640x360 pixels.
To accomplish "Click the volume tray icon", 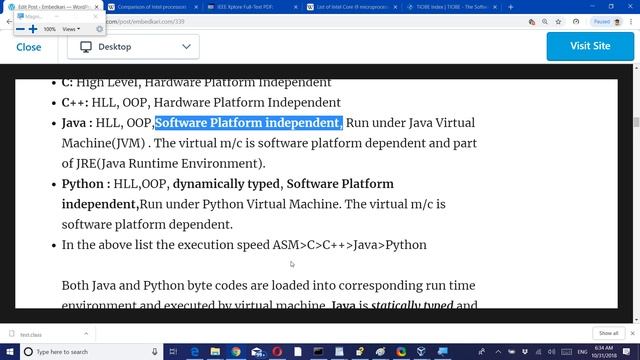I will (551, 351).
